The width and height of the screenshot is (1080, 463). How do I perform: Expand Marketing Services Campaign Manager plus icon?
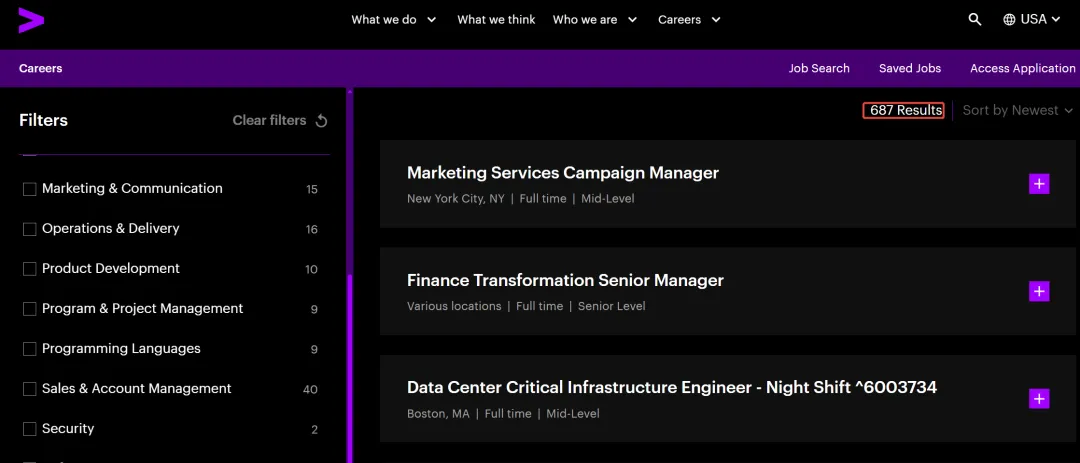click(1039, 184)
